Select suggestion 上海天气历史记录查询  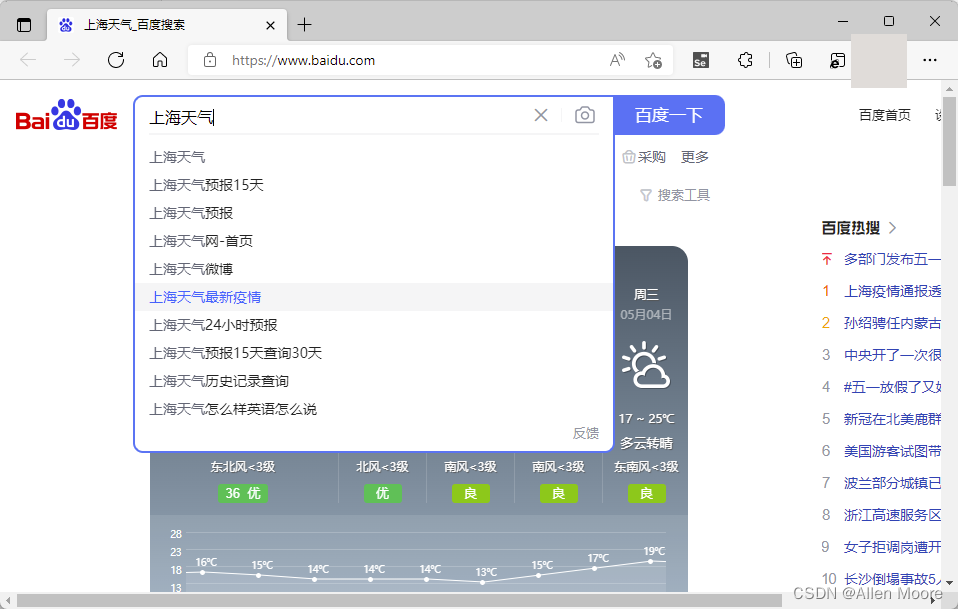(x=373, y=381)
